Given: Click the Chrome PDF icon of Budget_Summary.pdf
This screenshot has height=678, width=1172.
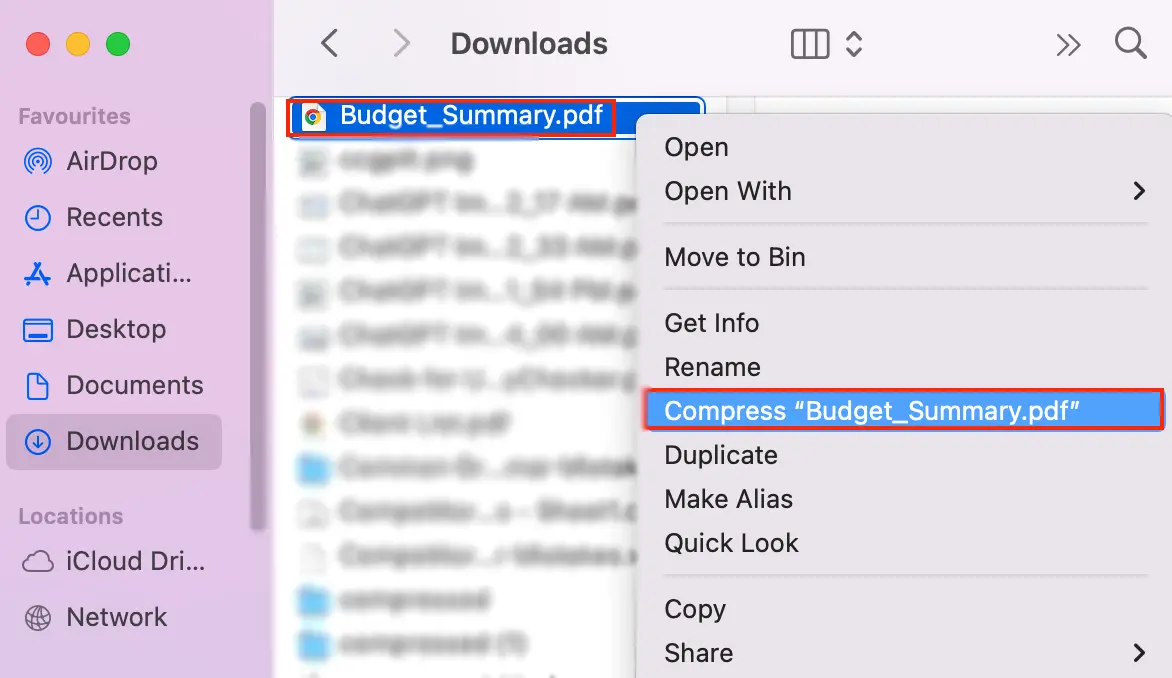Looking at the screenshot, I should pos(314,117).
